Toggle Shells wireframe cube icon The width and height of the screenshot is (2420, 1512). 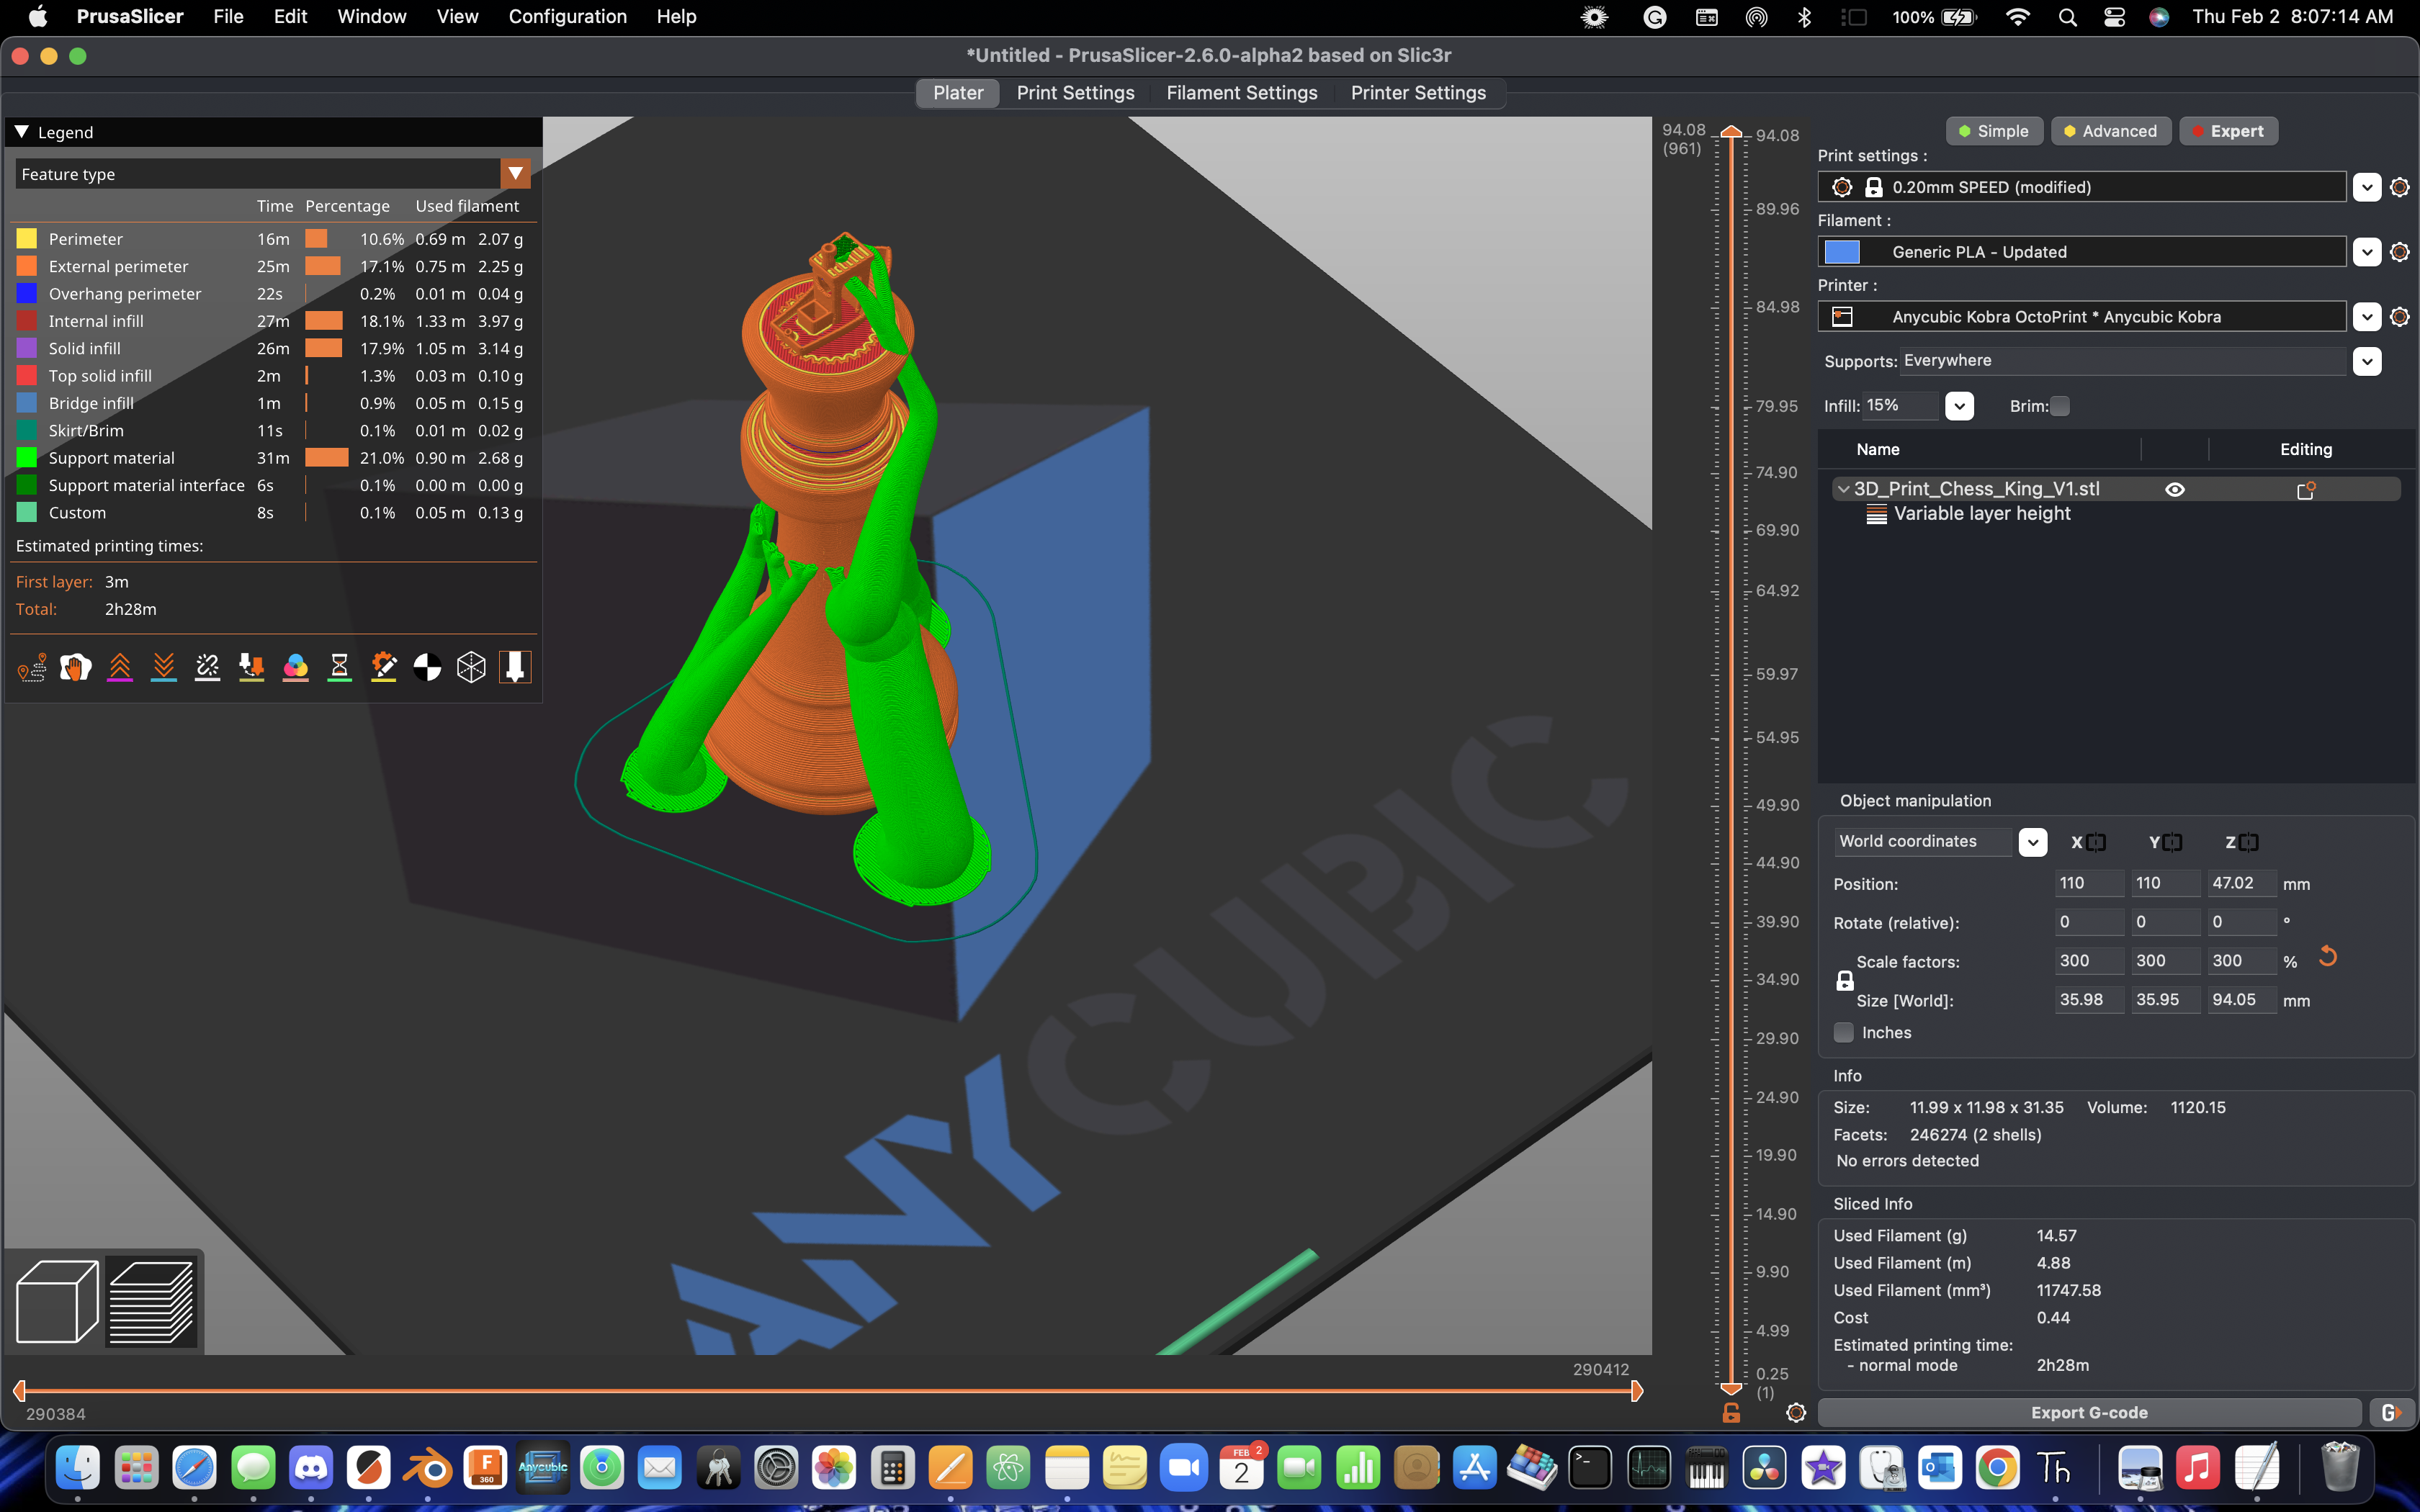point(471,667)
